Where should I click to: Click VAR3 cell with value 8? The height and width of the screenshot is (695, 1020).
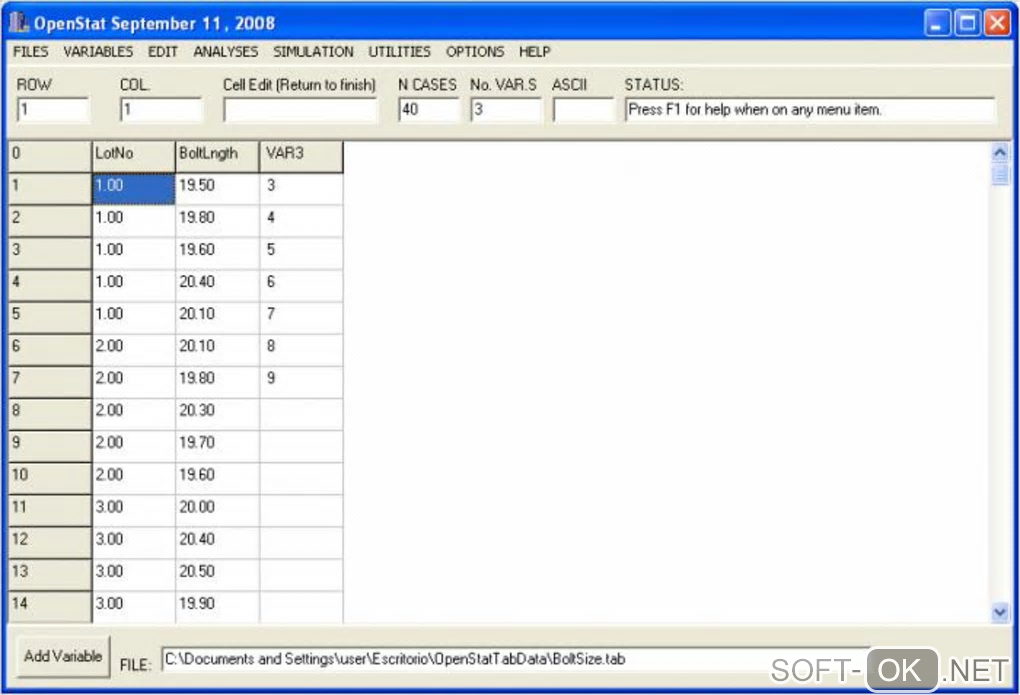point(301,349)
